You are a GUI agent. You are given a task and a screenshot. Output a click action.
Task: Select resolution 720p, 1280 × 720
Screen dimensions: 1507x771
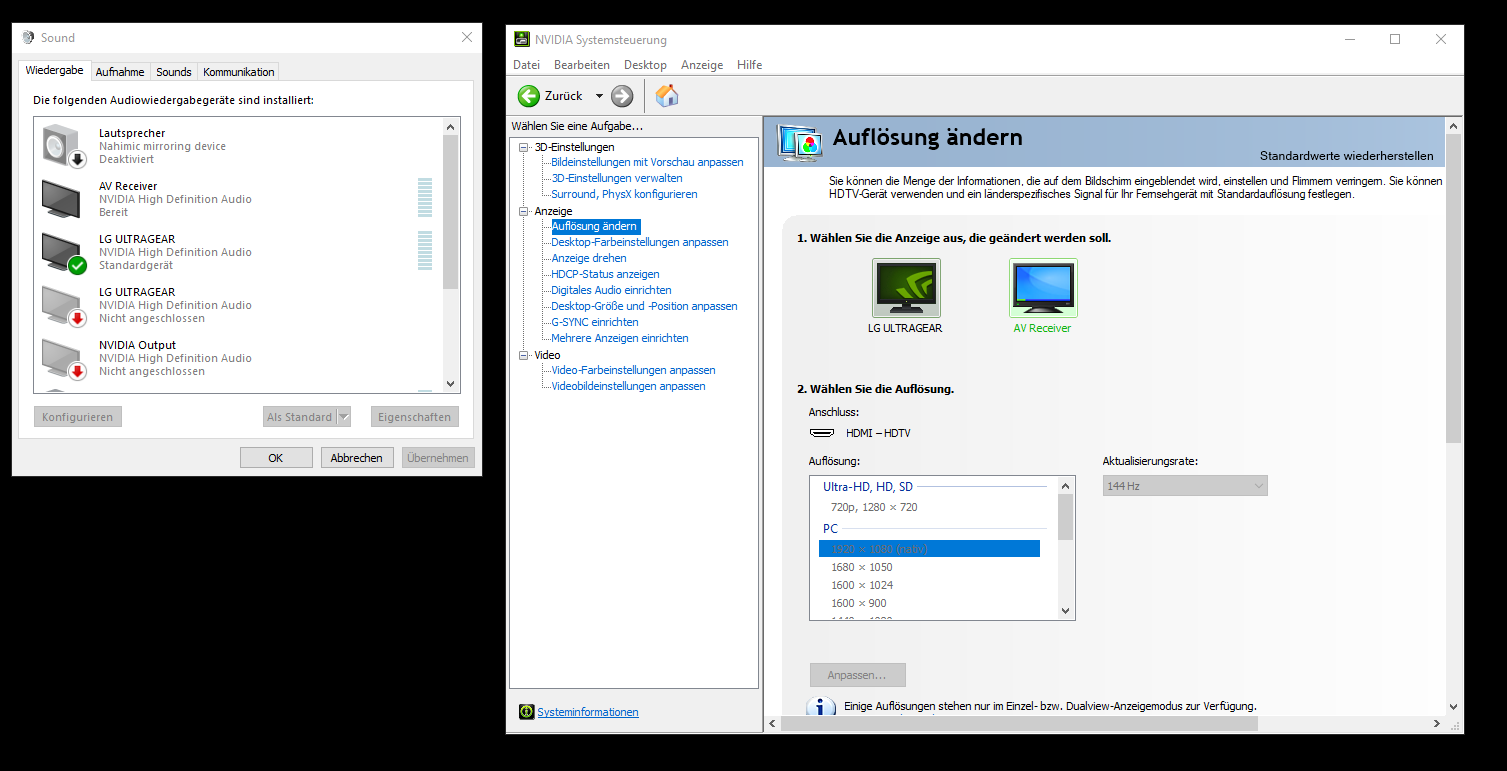point(874,507)
